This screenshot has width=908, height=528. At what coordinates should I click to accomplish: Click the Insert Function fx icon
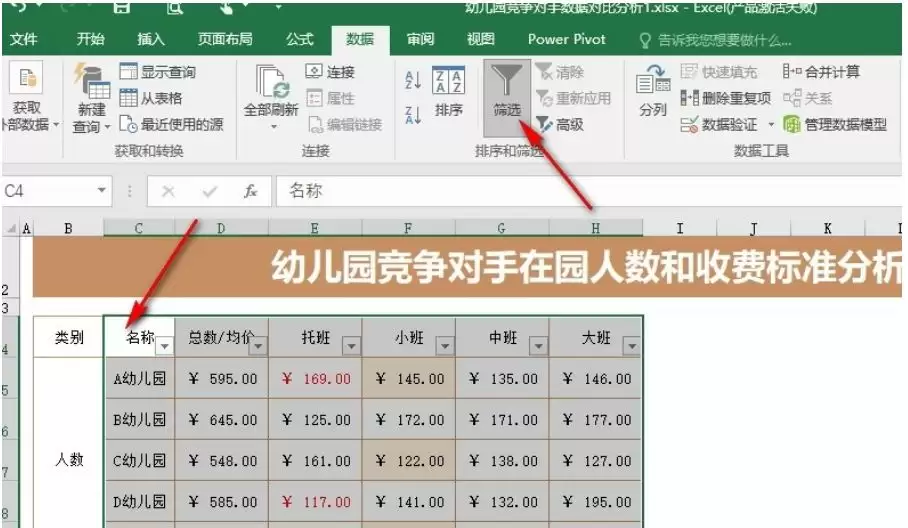tap(250, 191)
